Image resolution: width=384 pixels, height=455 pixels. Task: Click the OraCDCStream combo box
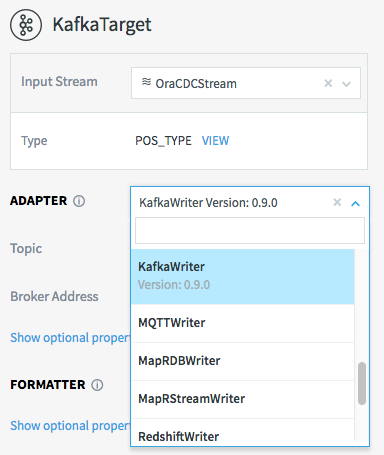246,83
